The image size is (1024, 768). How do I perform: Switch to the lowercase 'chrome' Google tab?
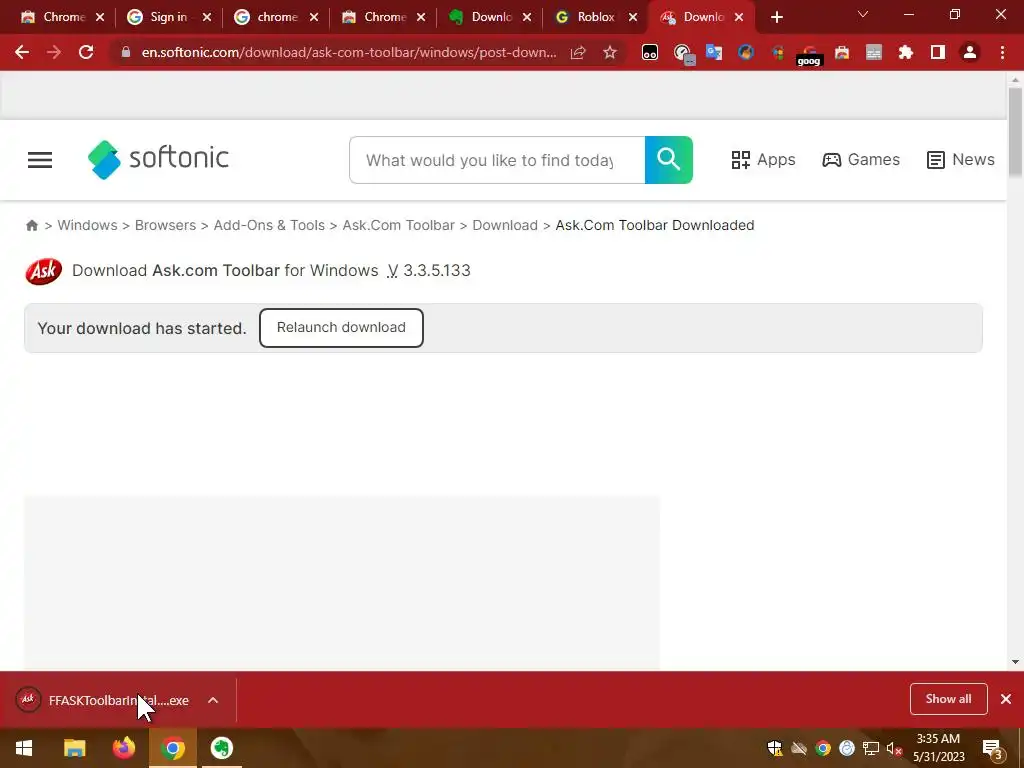pyautogui.click(x=276, y=17)
